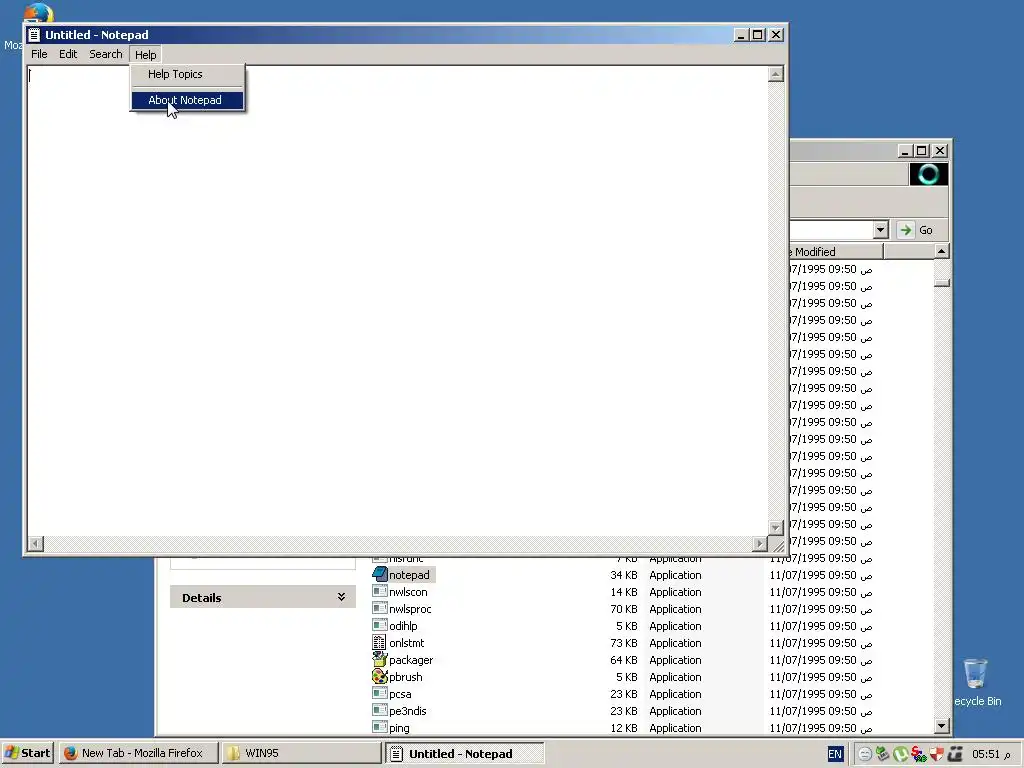The width and height of the screenshot is (1024, 768).
Task: Click the up arrow of Explorer's file list scrollbar
Action: (941, 251)
